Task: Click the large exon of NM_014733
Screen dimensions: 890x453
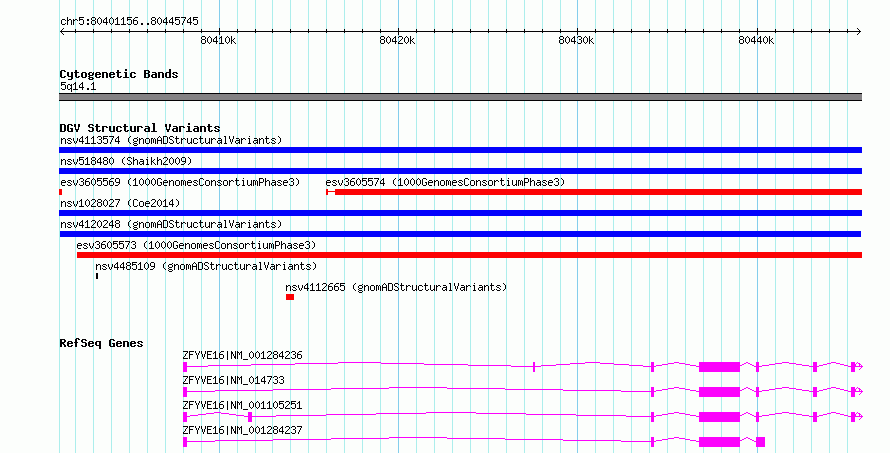Action: [719, 392]
